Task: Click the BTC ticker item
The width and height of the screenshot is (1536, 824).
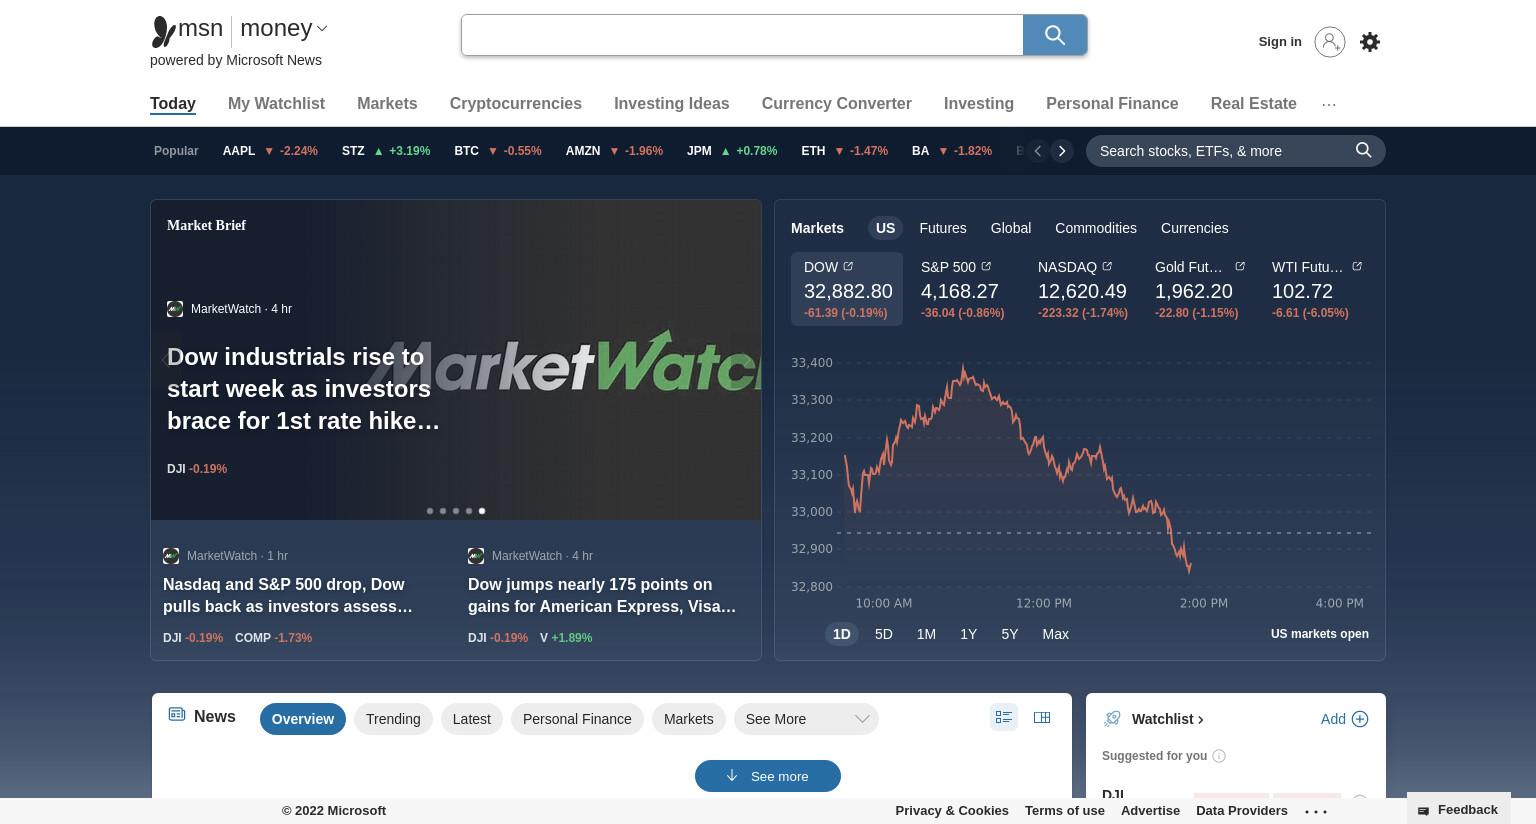Action: 498,151
